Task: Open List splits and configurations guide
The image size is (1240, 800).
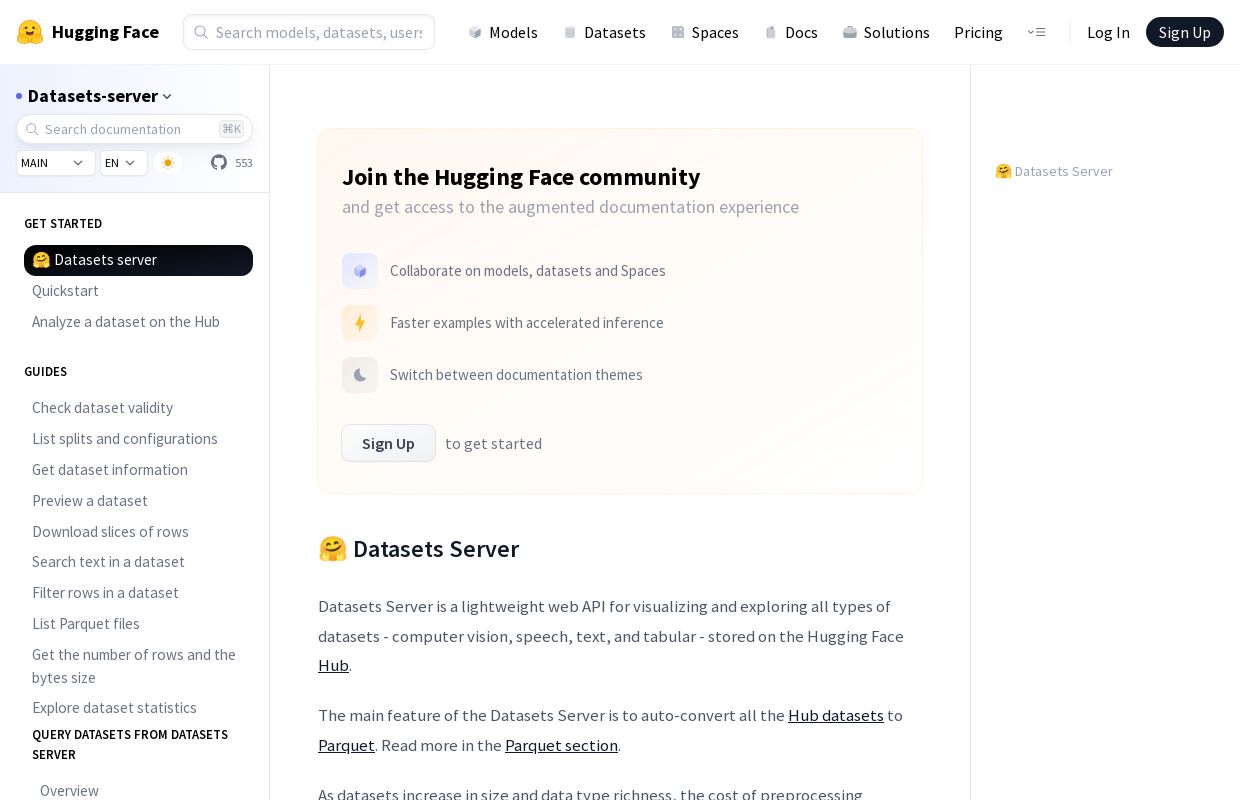Action: (125, 439)
